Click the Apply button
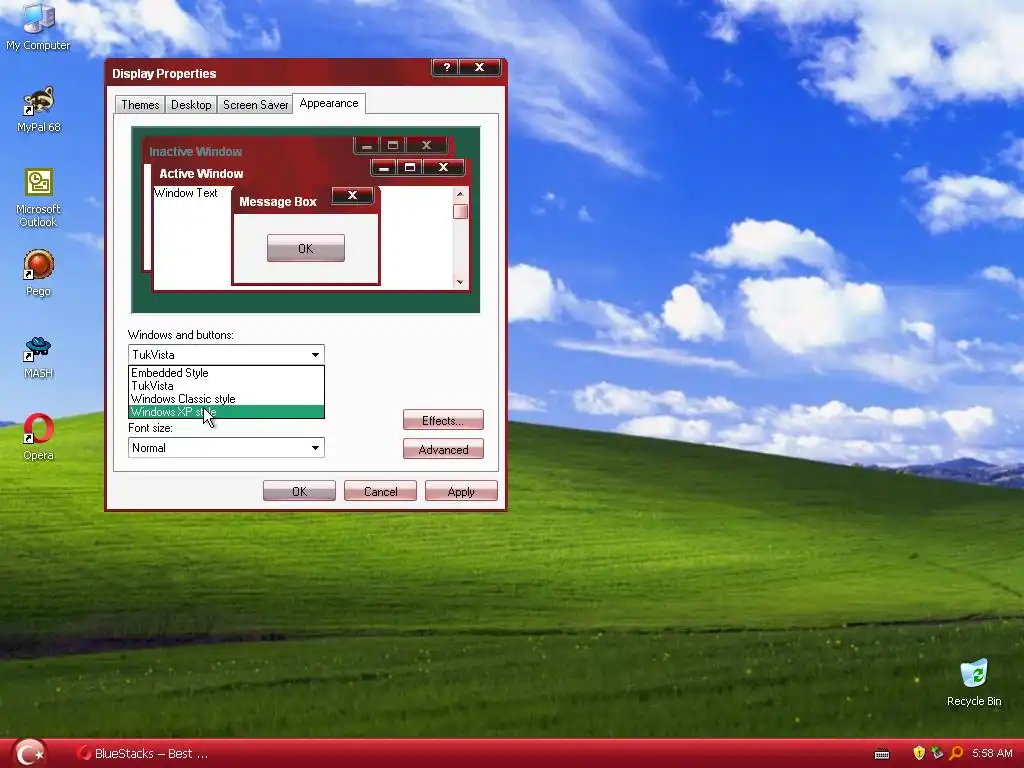Image resolution: width=1024 pixels, height=768 pixels. pos(461,491)
